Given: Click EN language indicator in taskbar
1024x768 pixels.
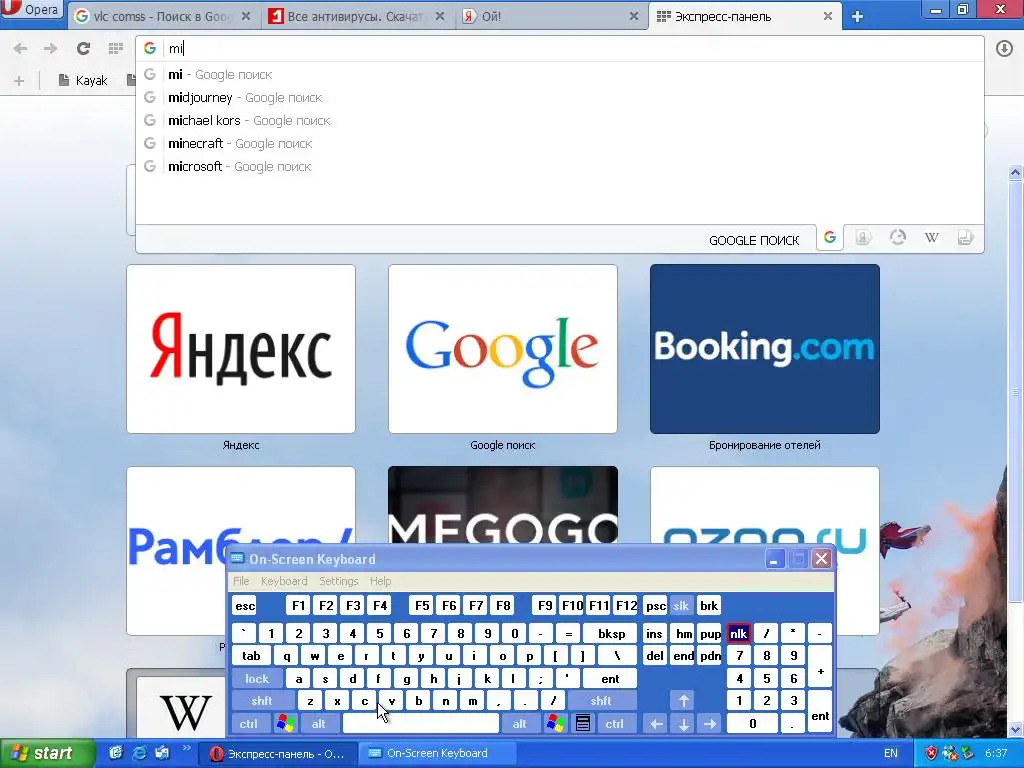Looking at the screenshot, I should point(890,753).
